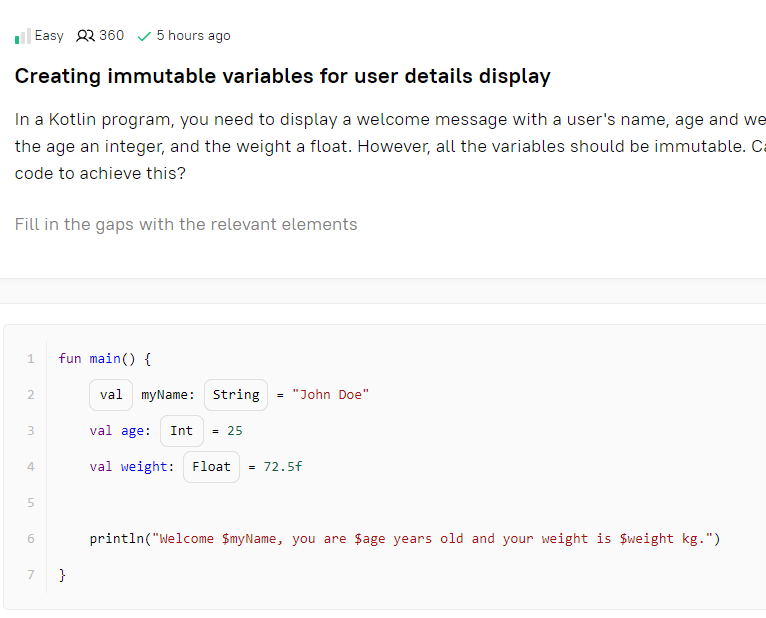The height and width of the screenshot is (618, 766).
Task: Click the 'Easy' difficulty label
Action: point(49,36)
